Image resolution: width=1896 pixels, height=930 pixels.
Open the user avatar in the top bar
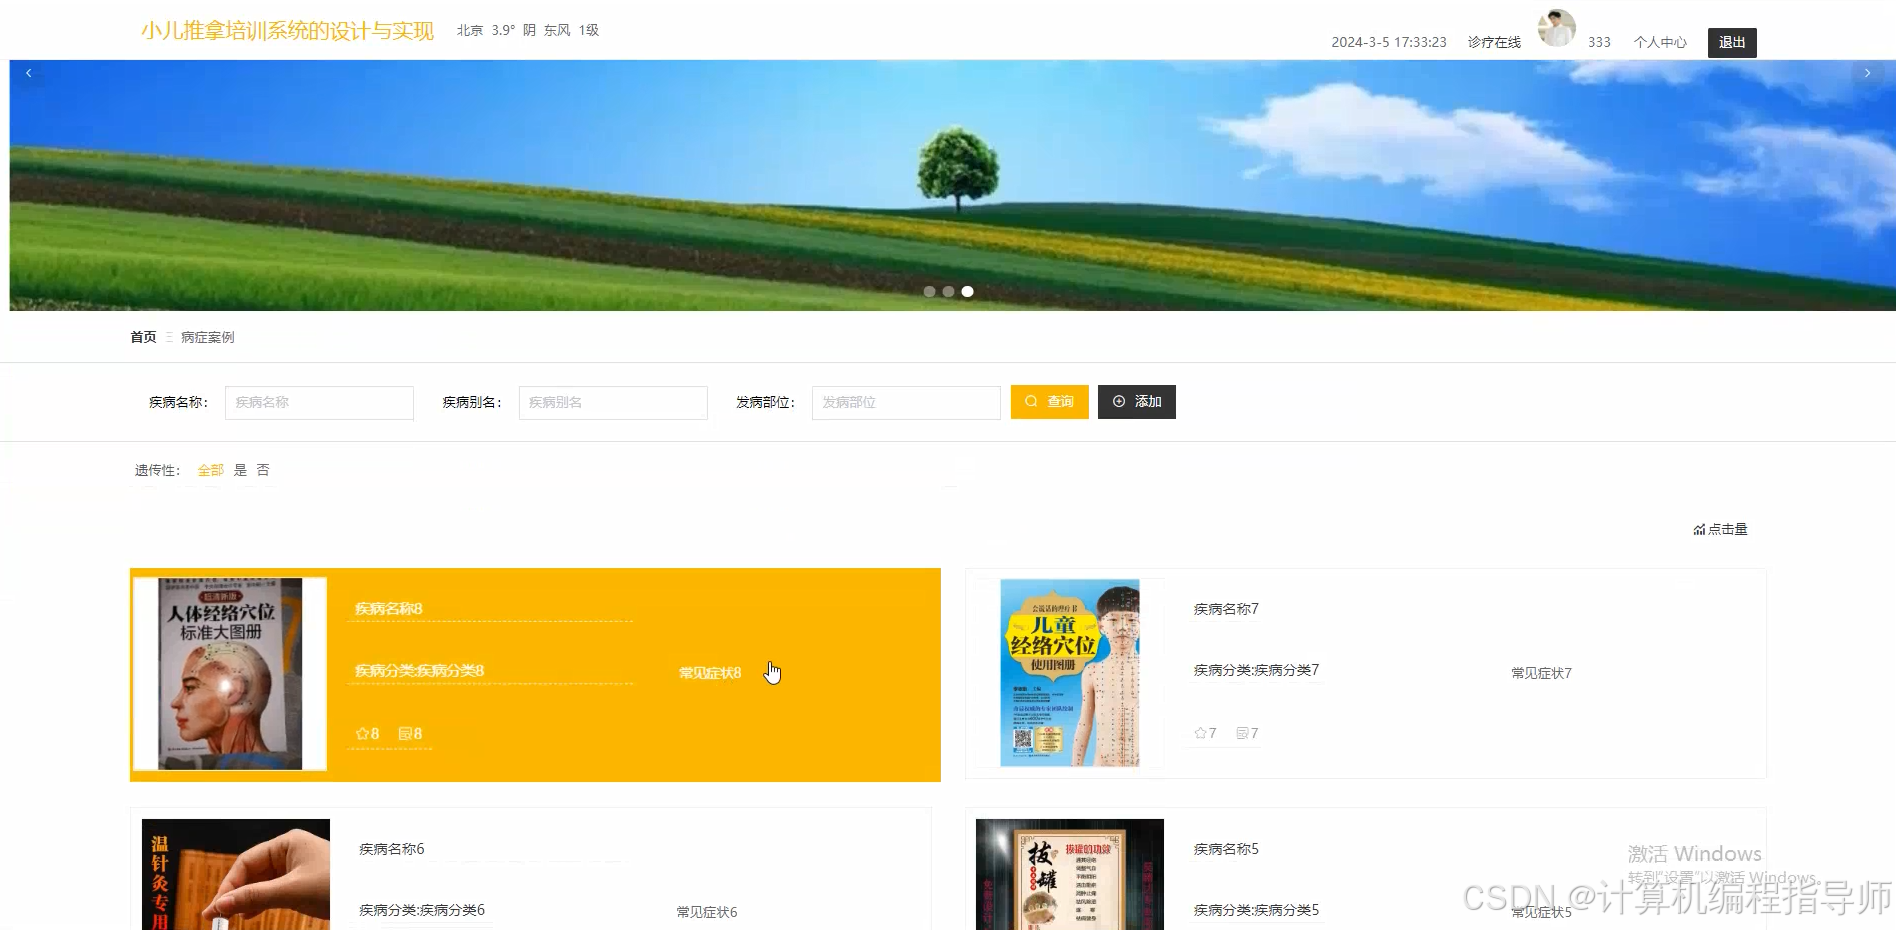(1555, 27)
